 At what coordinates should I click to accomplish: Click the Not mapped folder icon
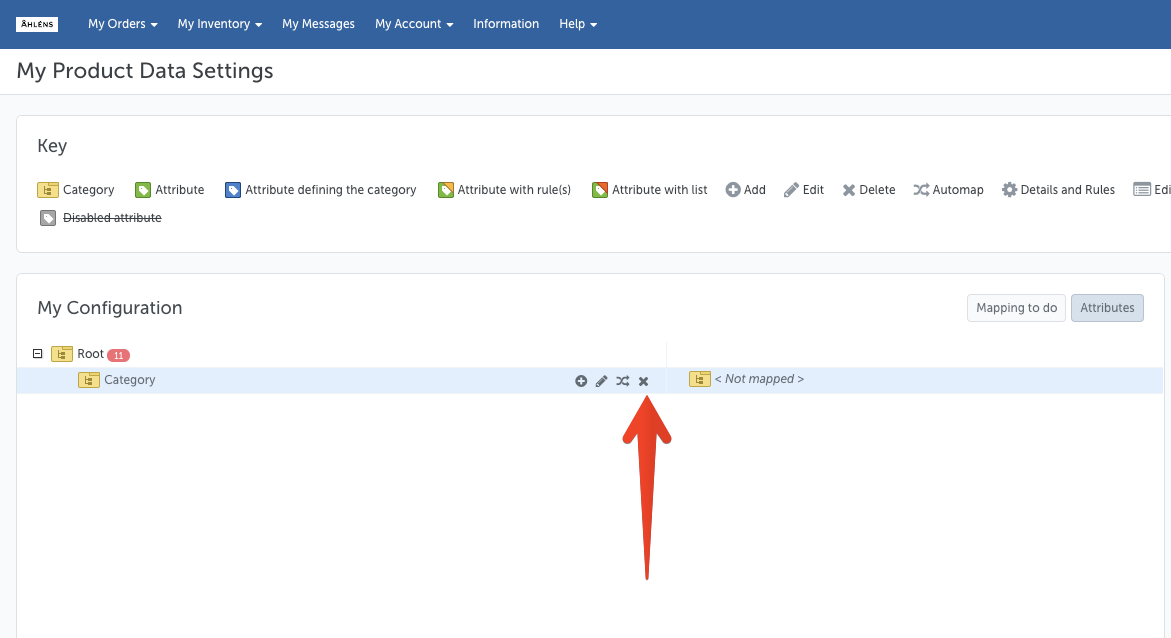tap(700, 380)
